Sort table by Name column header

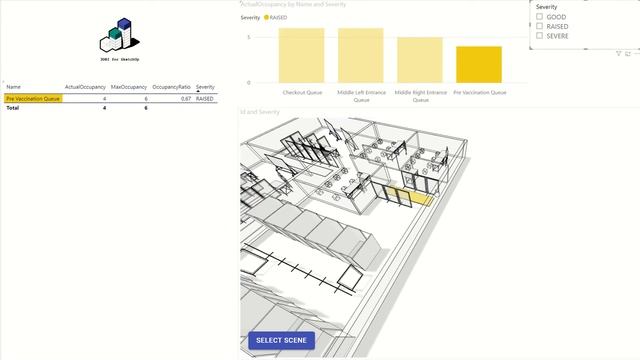coord(13,87)
